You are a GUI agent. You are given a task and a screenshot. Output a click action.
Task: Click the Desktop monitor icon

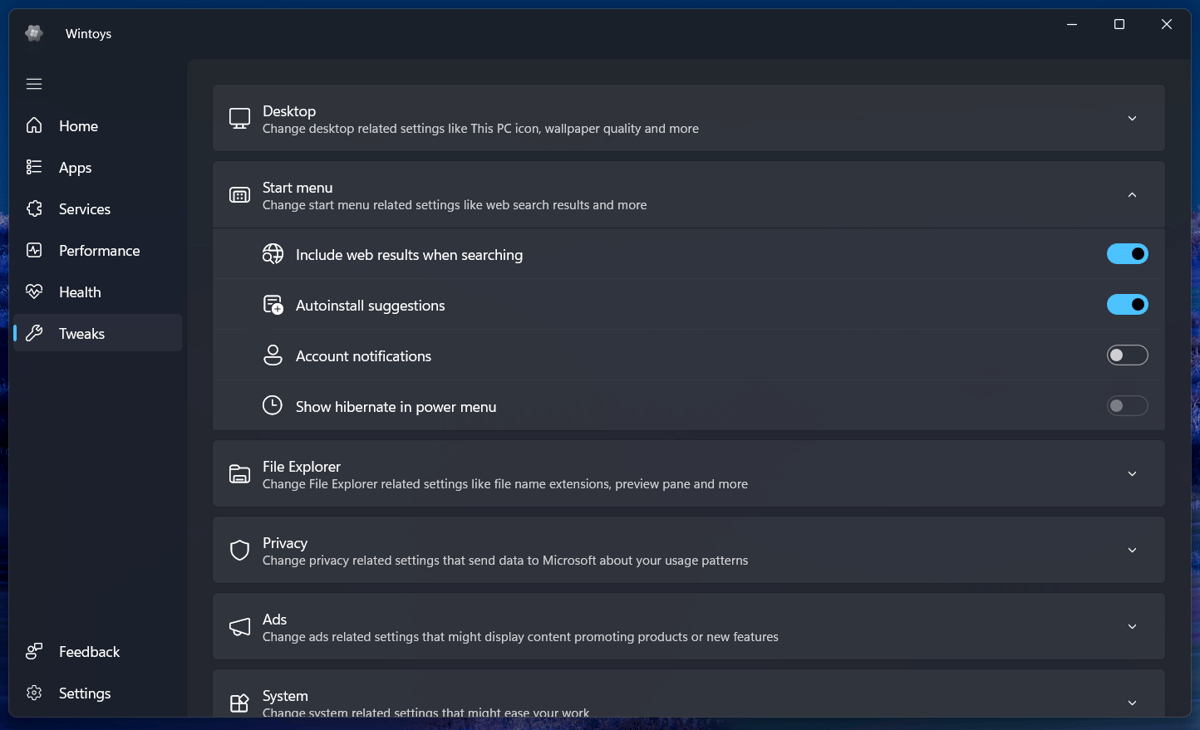[239, 118]
